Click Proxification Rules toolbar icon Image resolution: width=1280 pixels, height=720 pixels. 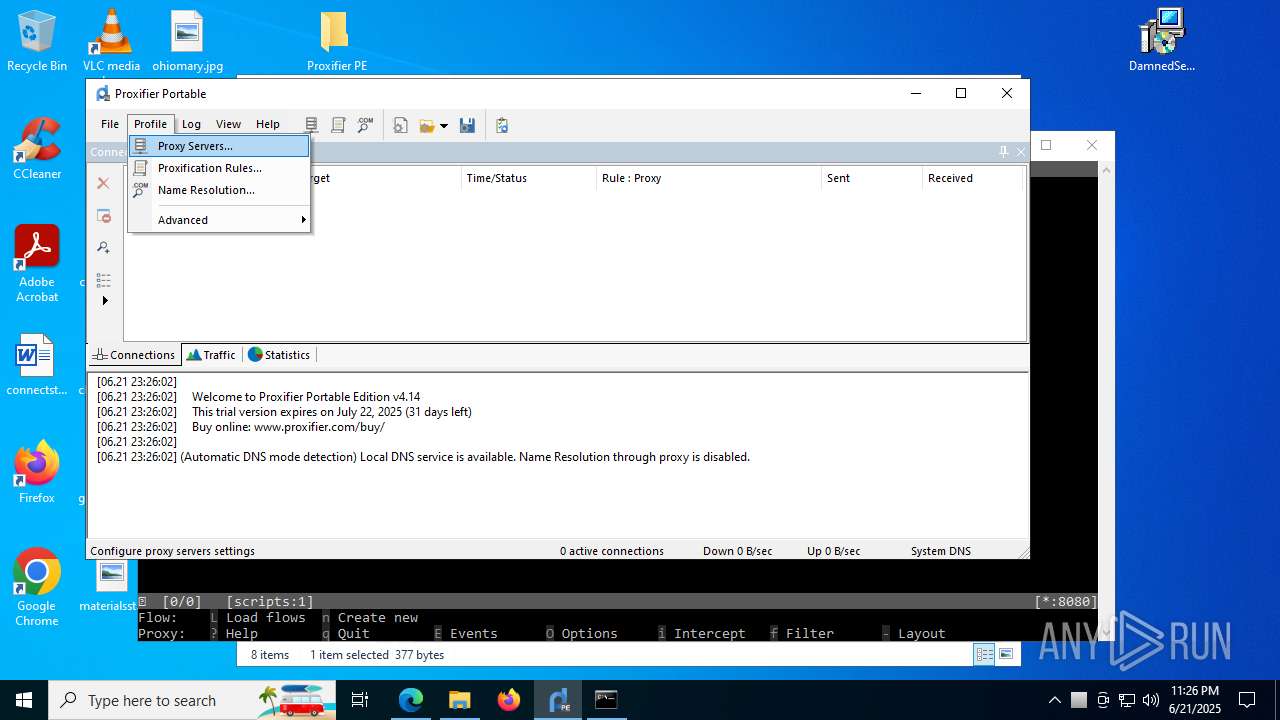pos(338,125)
